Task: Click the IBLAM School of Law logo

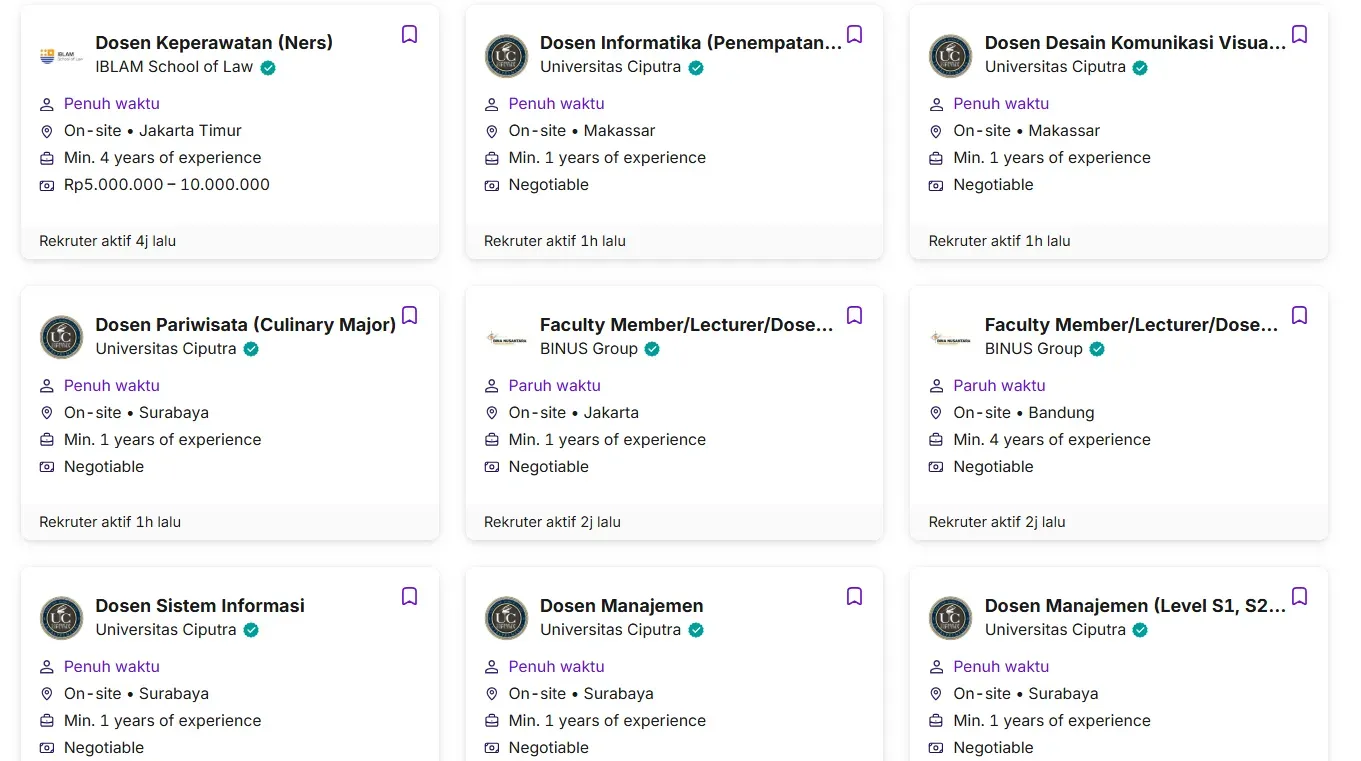Action: click(x=61, y=56)
